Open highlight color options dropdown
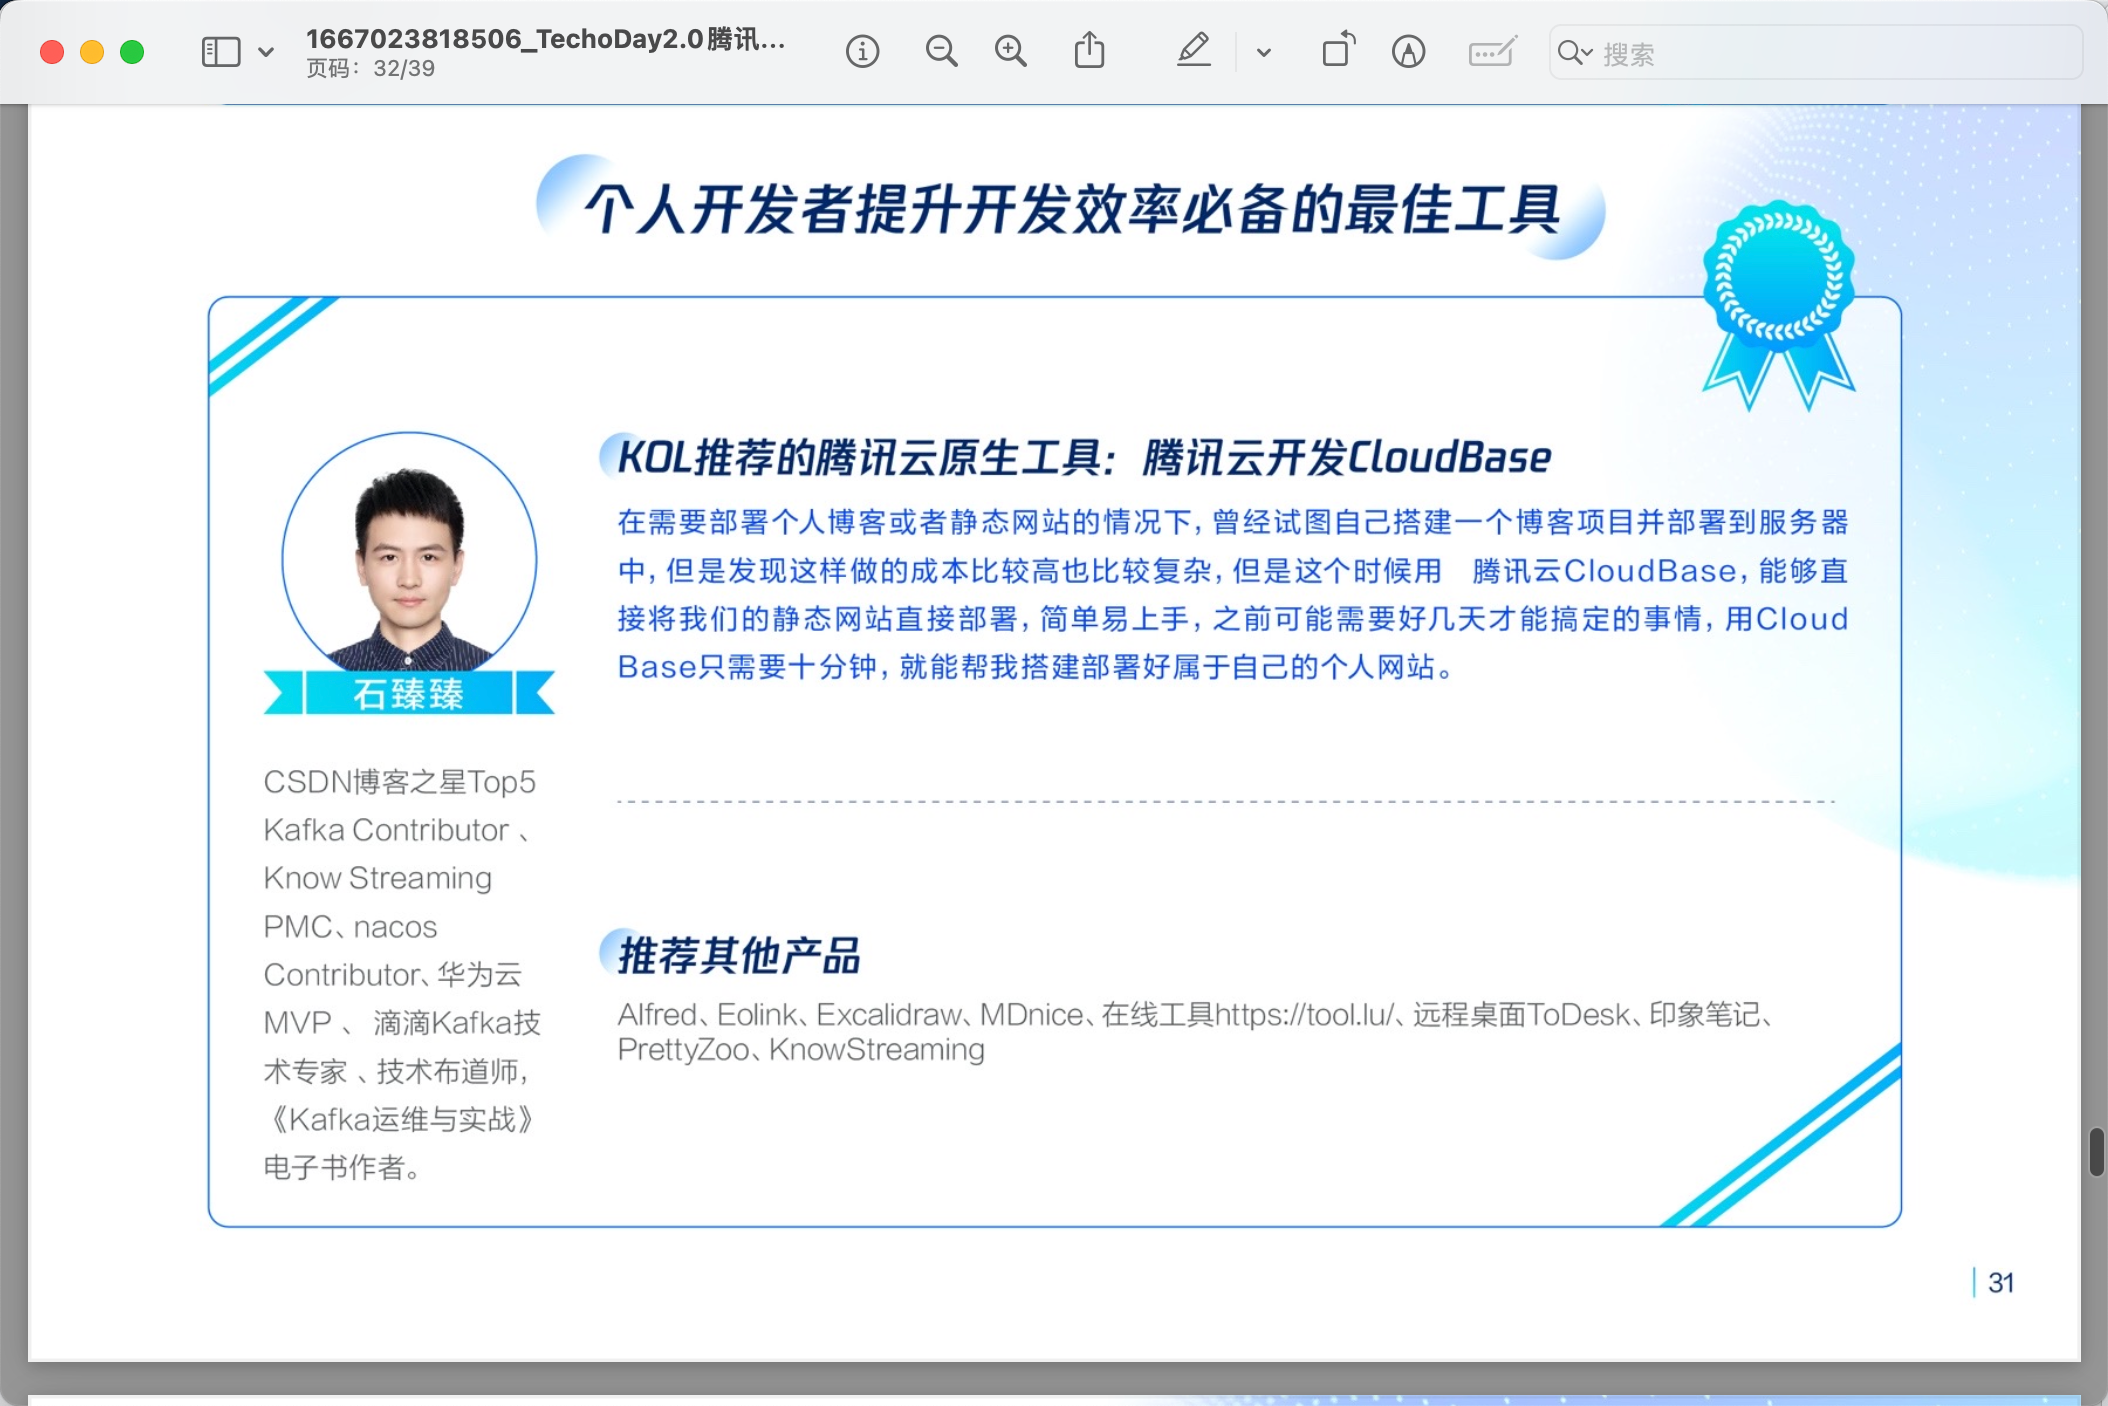 coord(1263,52)
